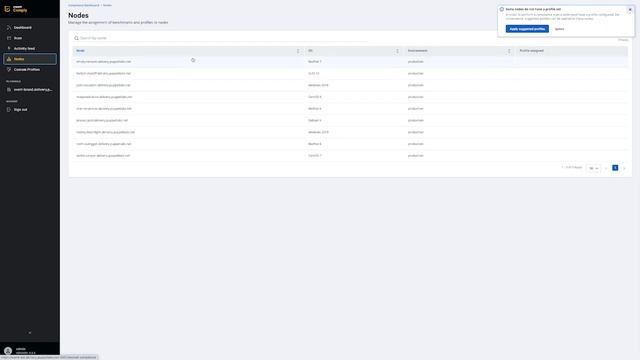Screen dimensions: 640x360
Task: Open the Environment column sort arrows
Action: (509, 51)
